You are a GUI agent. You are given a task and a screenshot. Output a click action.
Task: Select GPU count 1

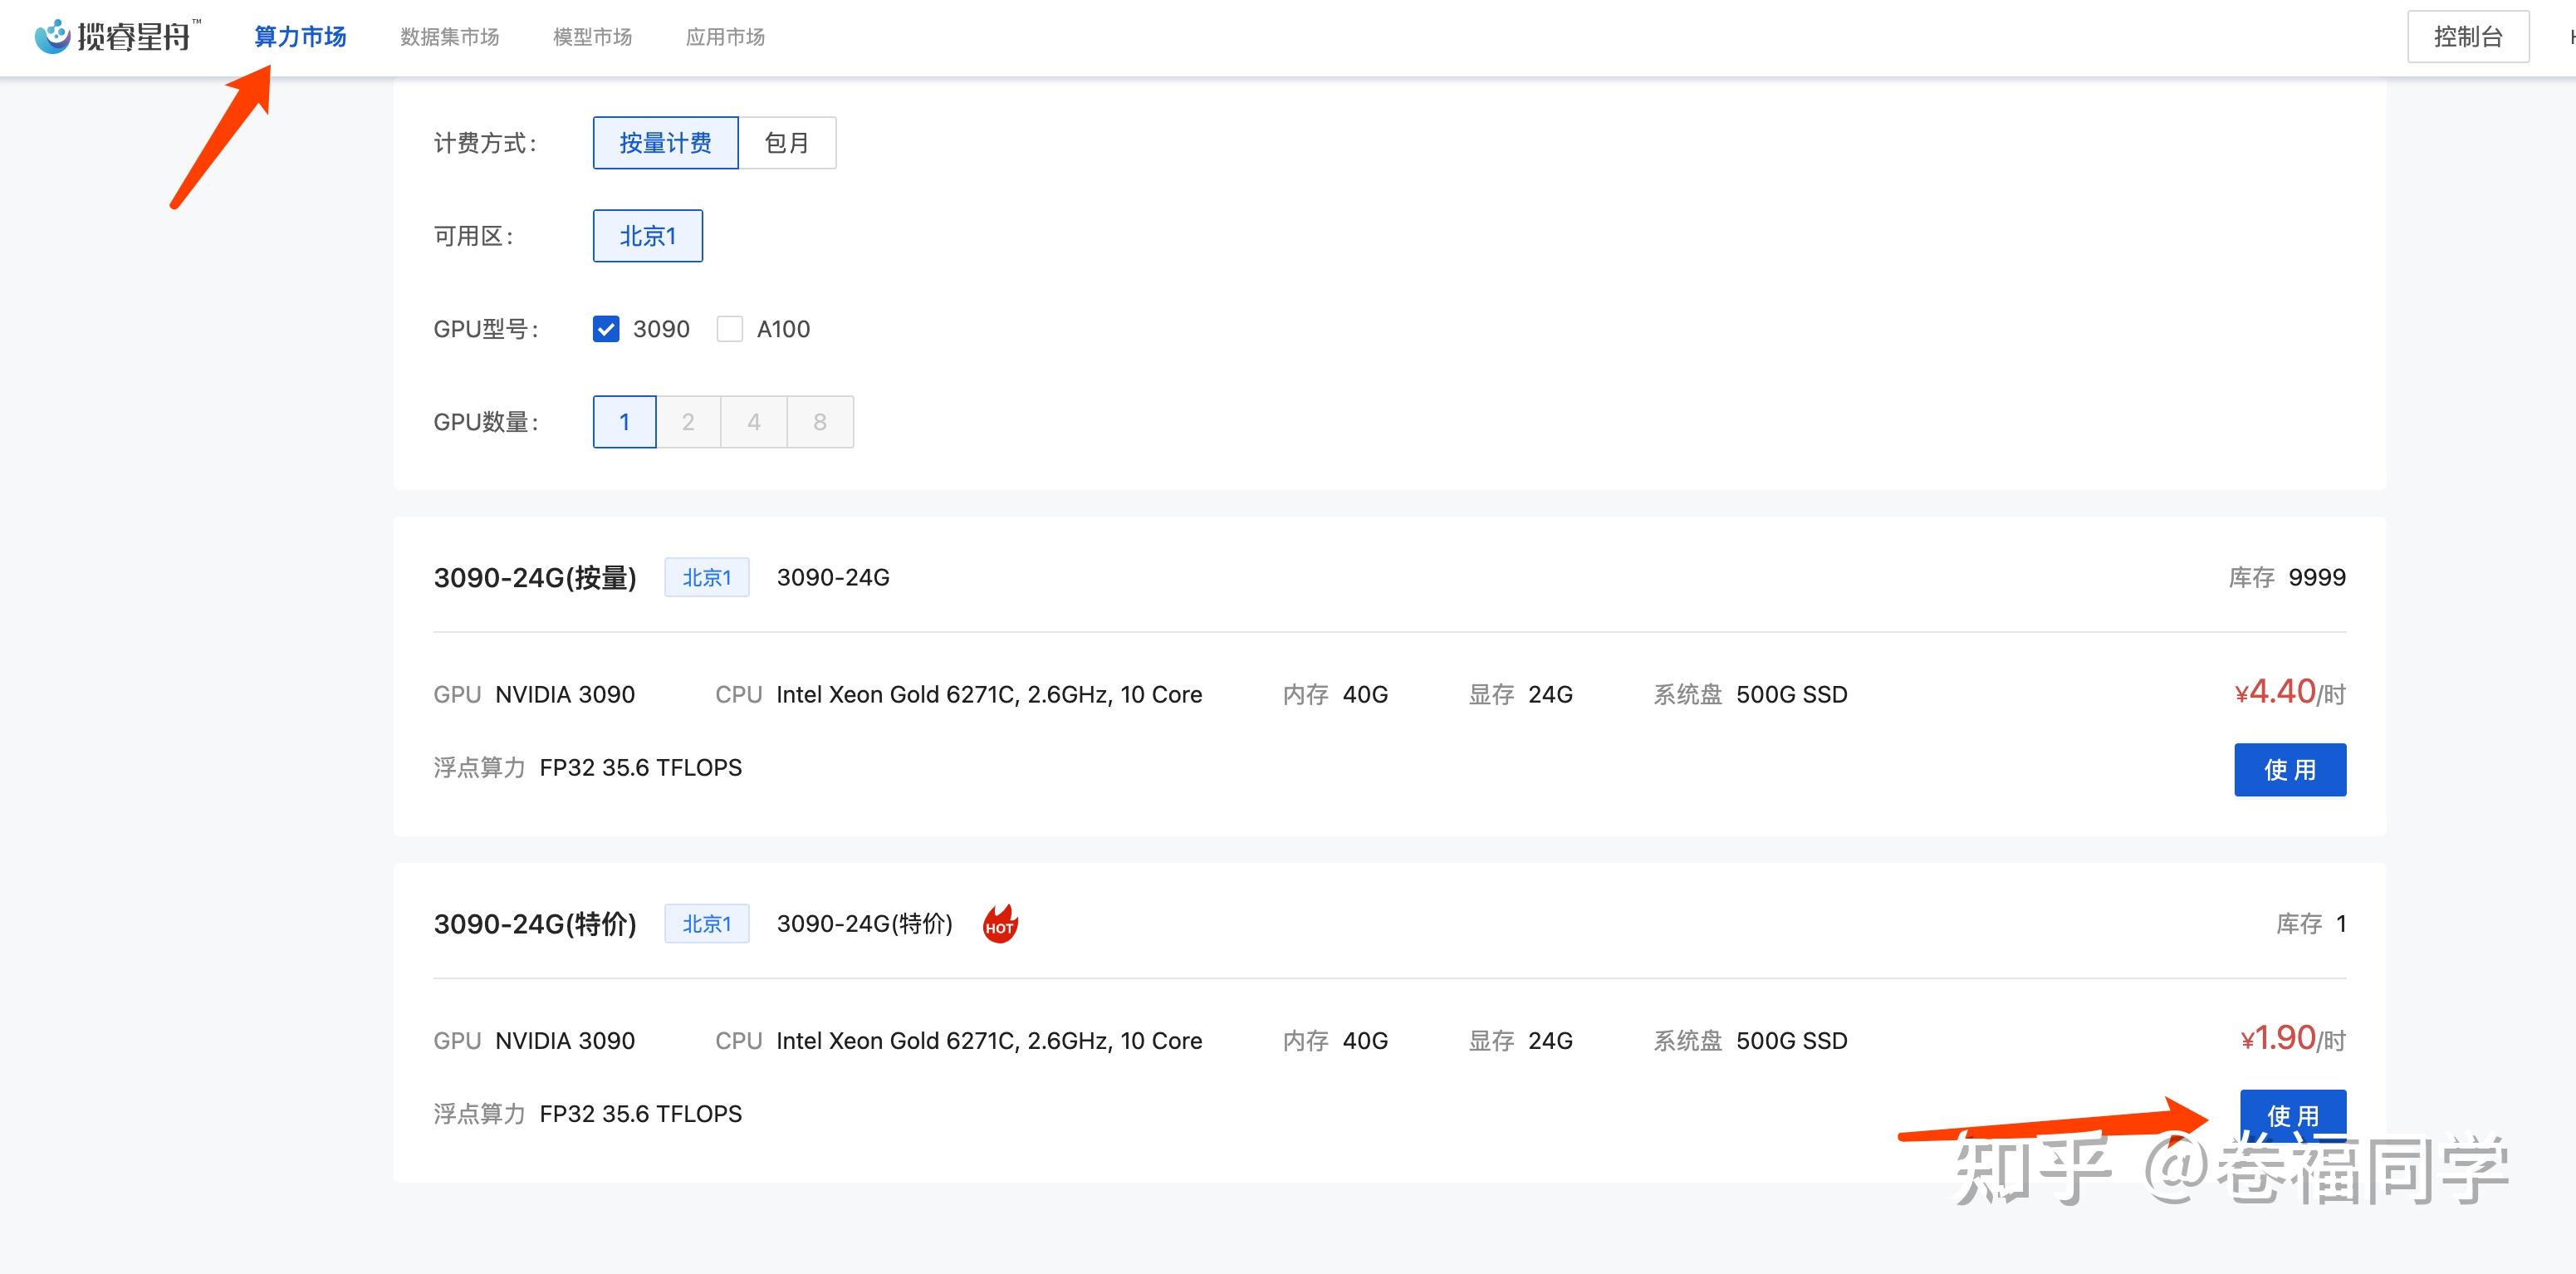(x=624, y=422)
